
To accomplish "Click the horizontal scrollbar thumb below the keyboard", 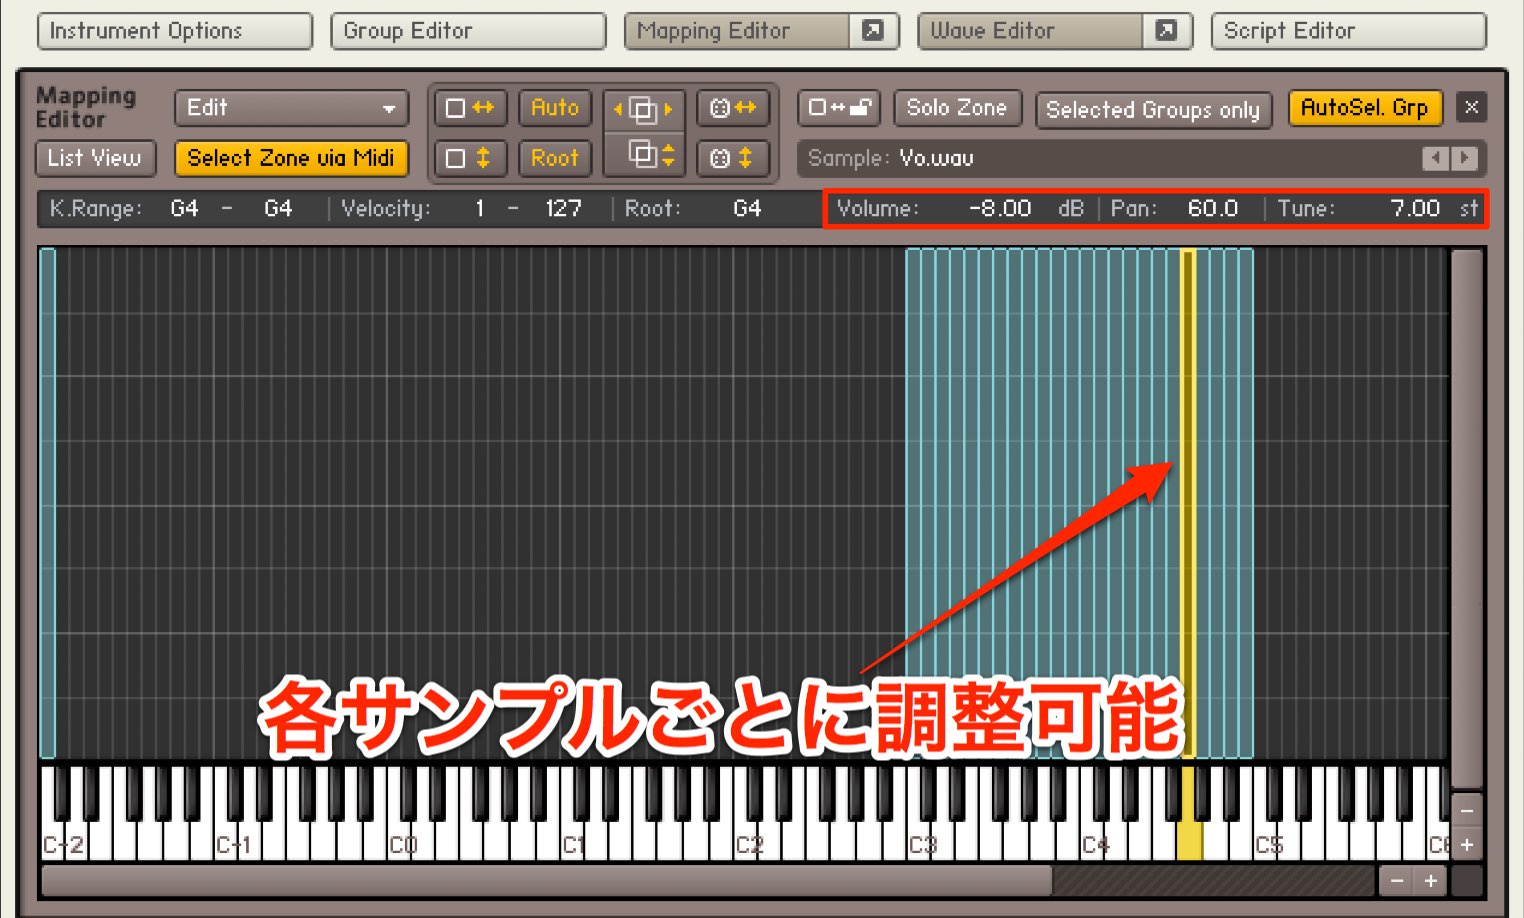I will click(x=547, y=881).
